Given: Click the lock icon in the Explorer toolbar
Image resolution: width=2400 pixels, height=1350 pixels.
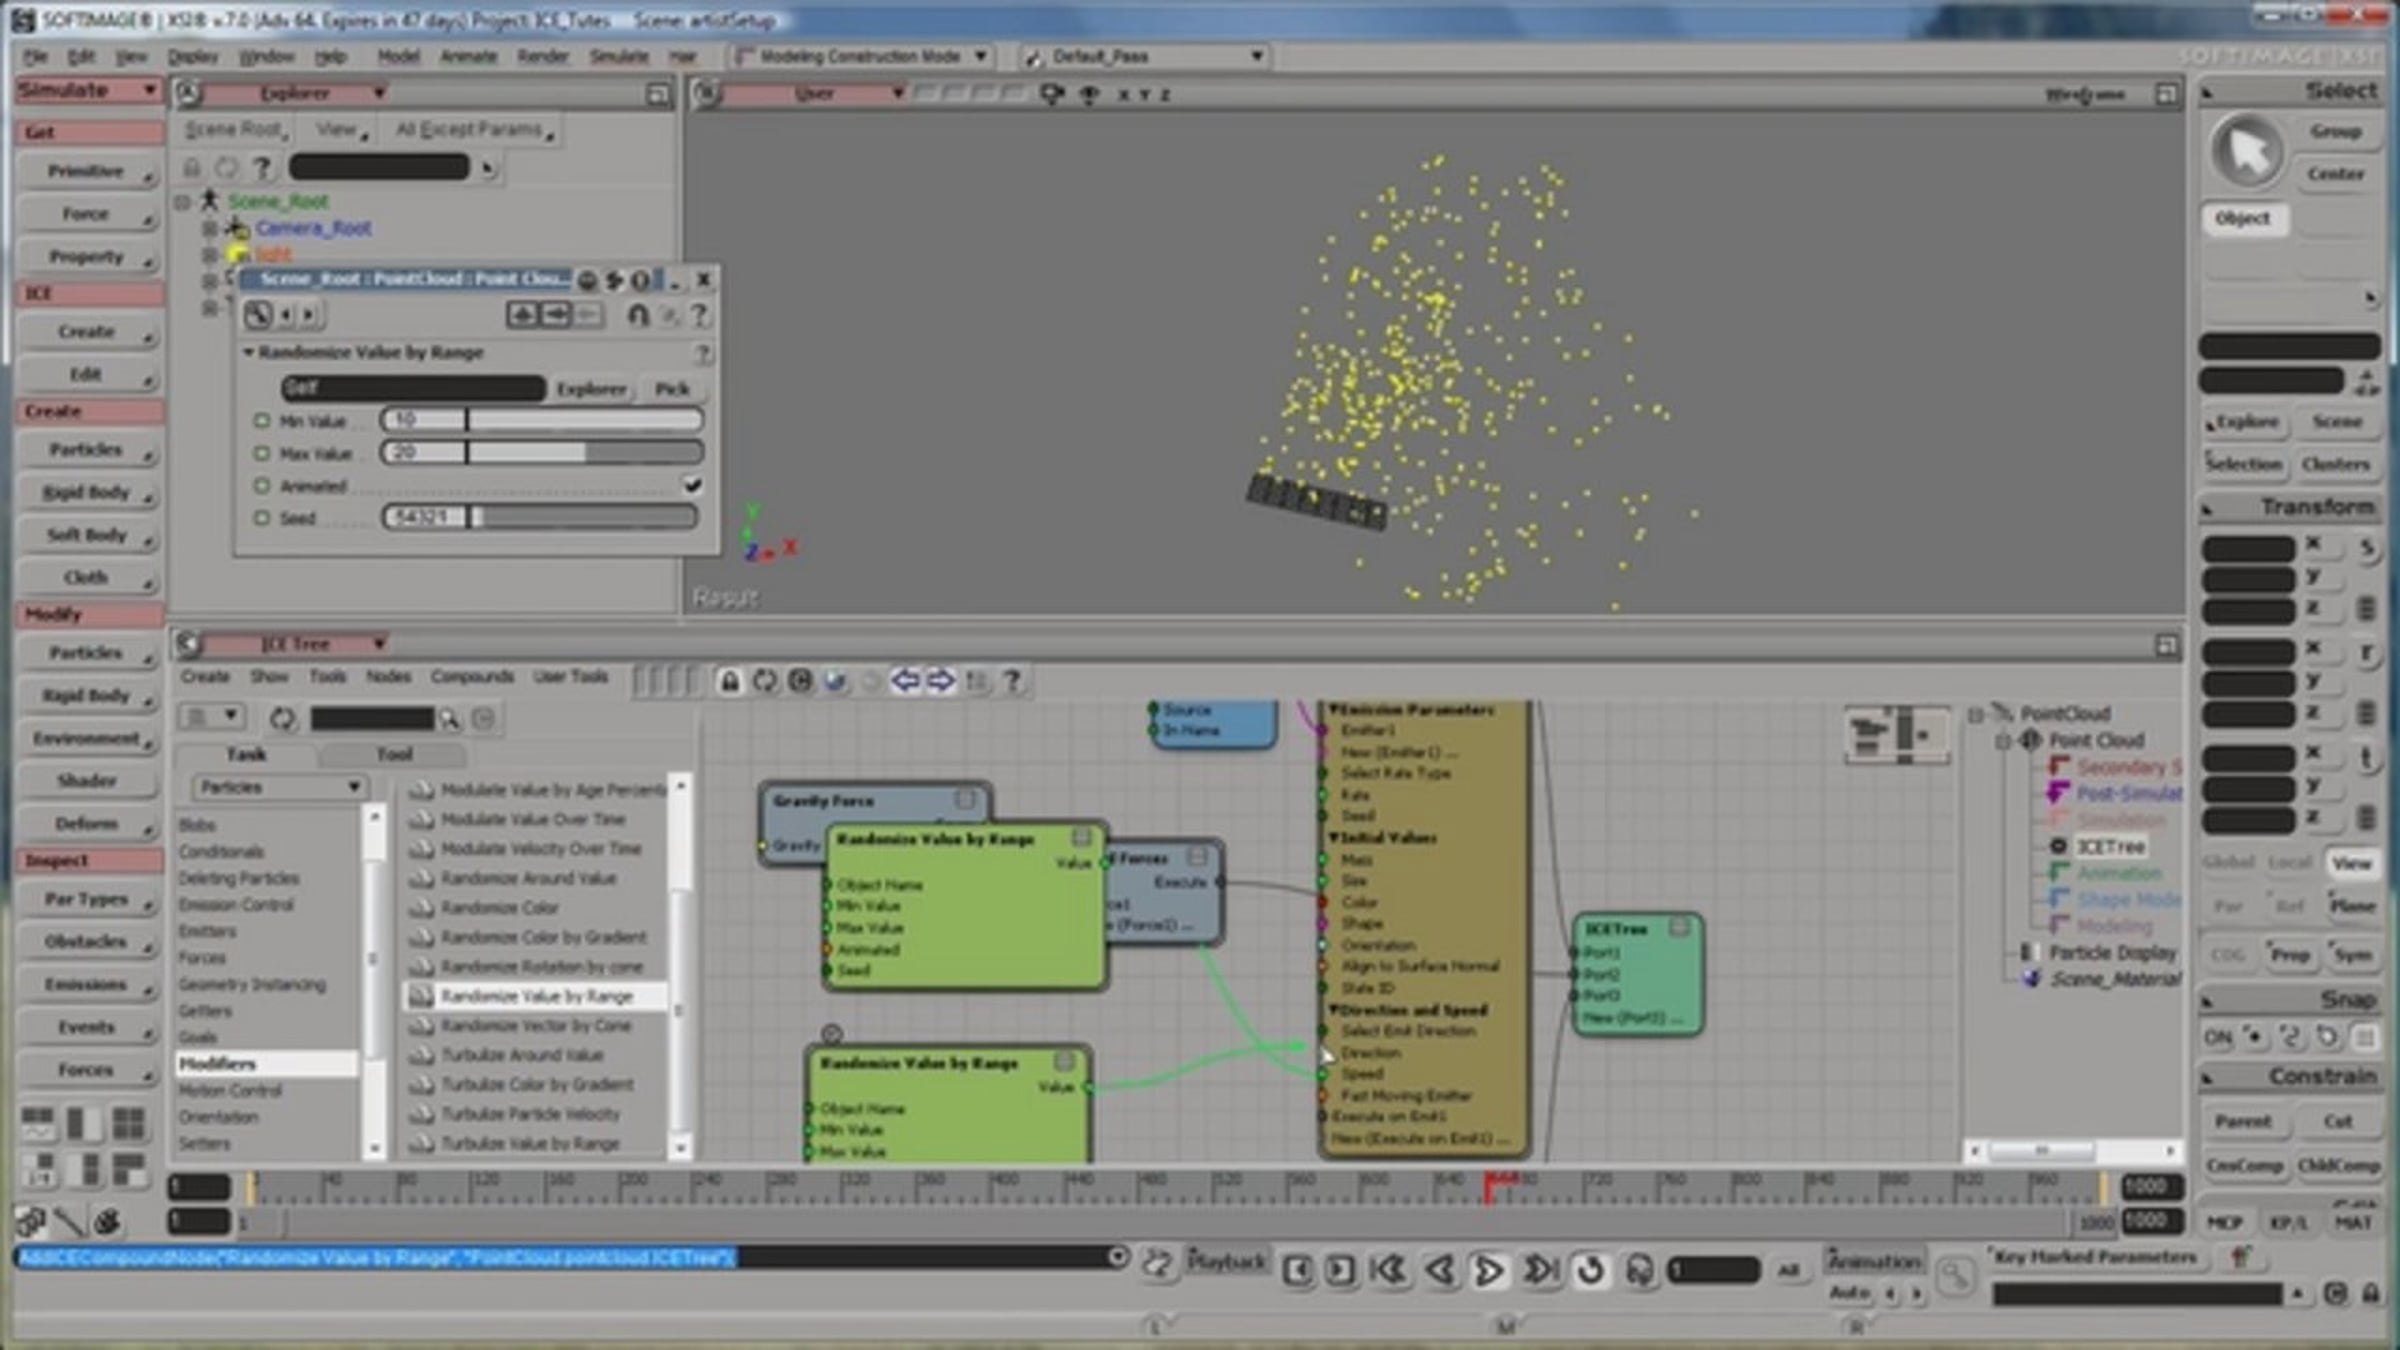Looking at the screenshot, I should [192, 167].
